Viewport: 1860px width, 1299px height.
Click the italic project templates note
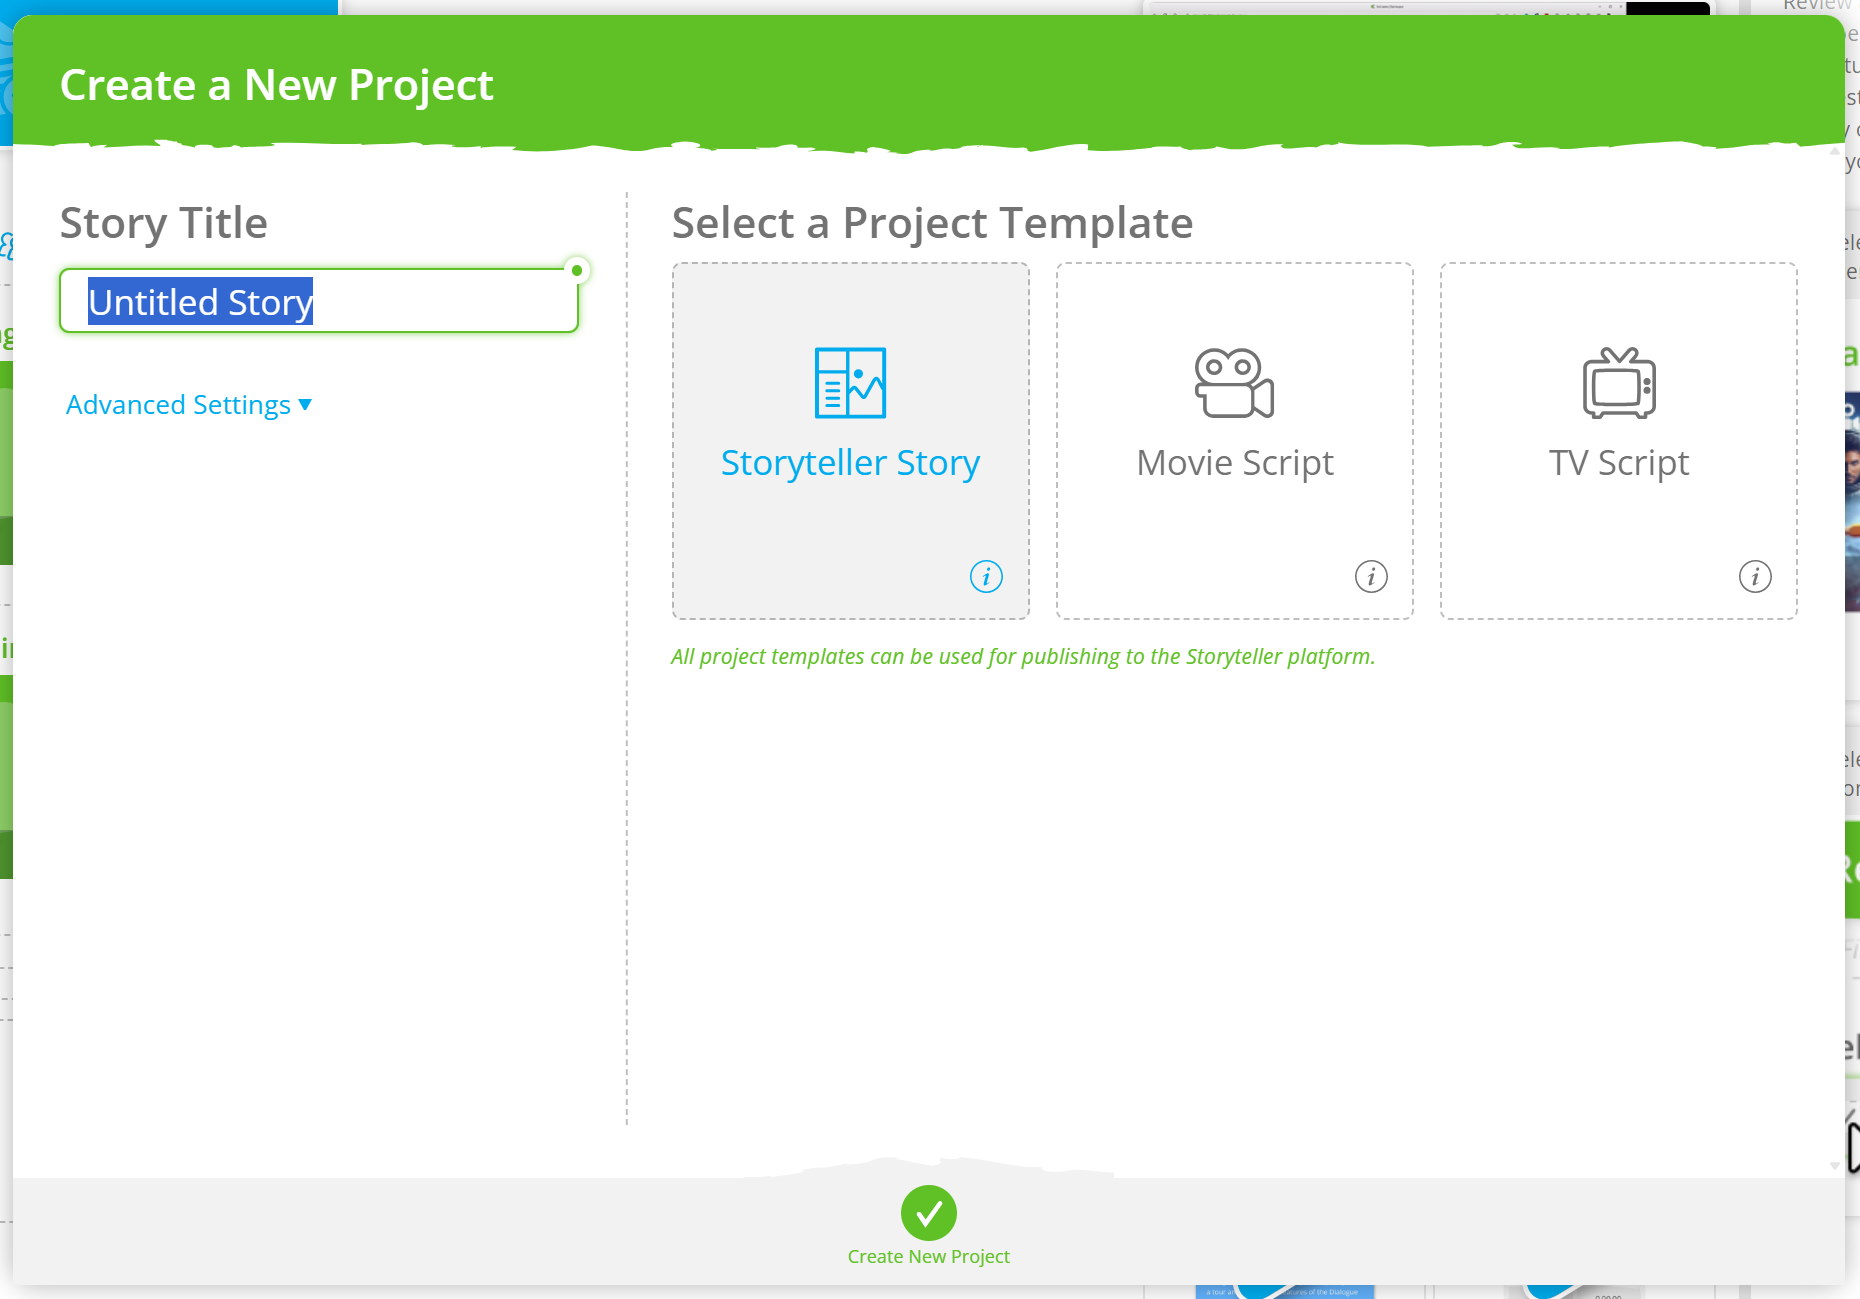coord(1022,656)
